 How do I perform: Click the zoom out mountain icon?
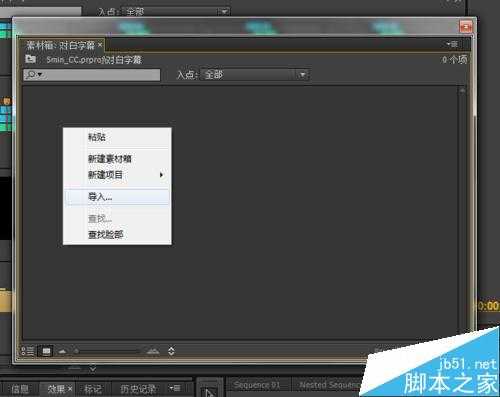coord(62,351)
